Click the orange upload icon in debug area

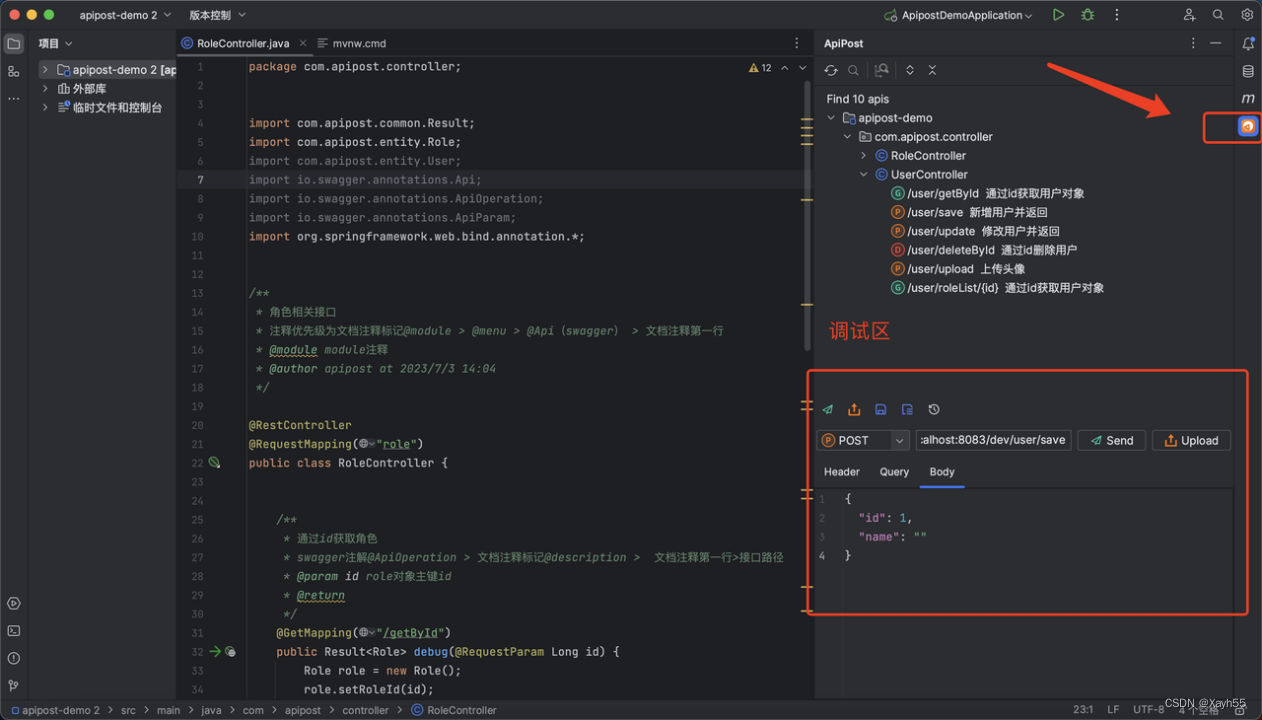point(854,409)
